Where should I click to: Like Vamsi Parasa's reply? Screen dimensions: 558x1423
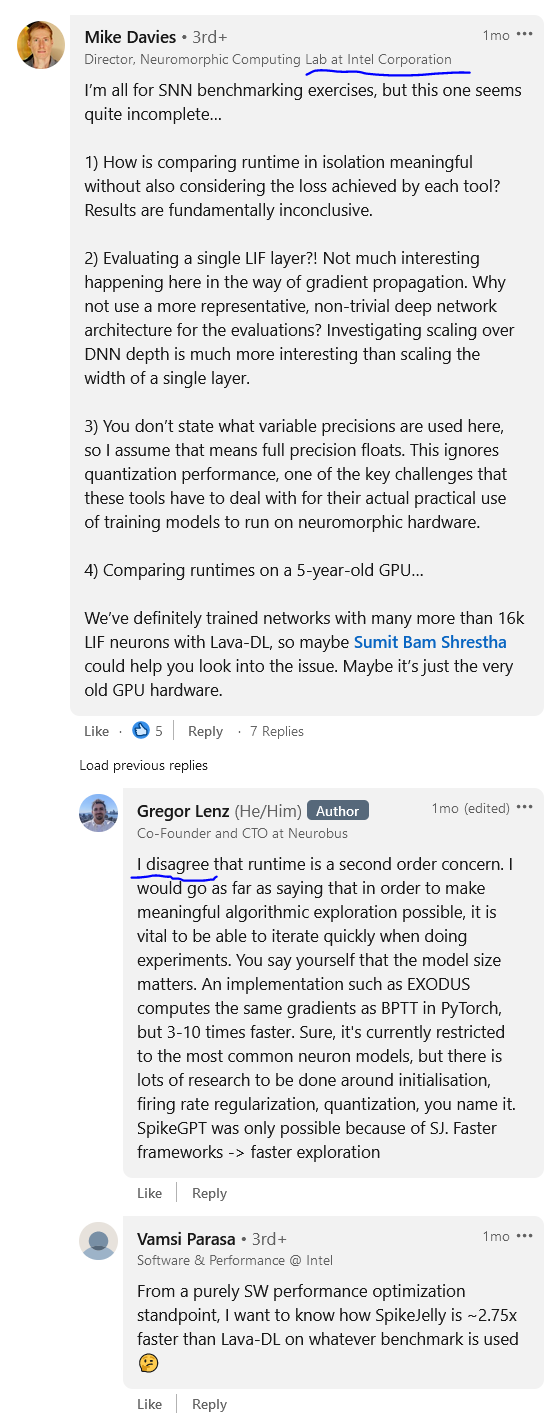coord(150,1404)
